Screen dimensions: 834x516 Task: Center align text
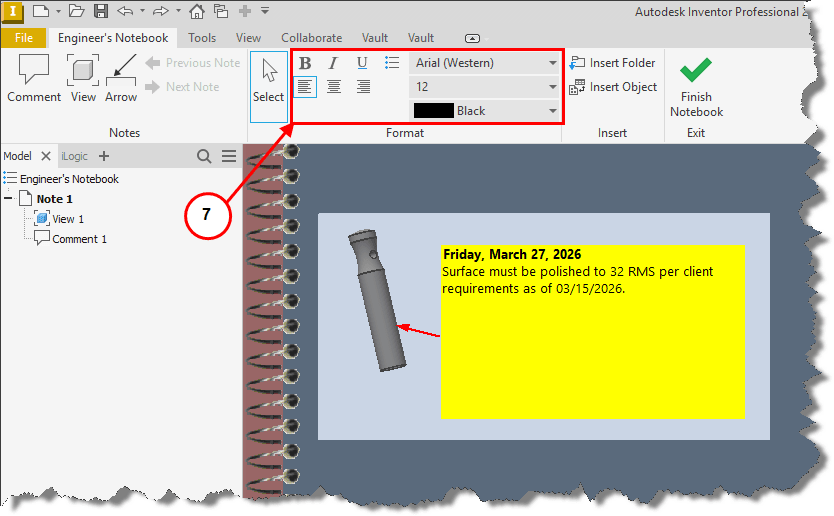(334, 87)
